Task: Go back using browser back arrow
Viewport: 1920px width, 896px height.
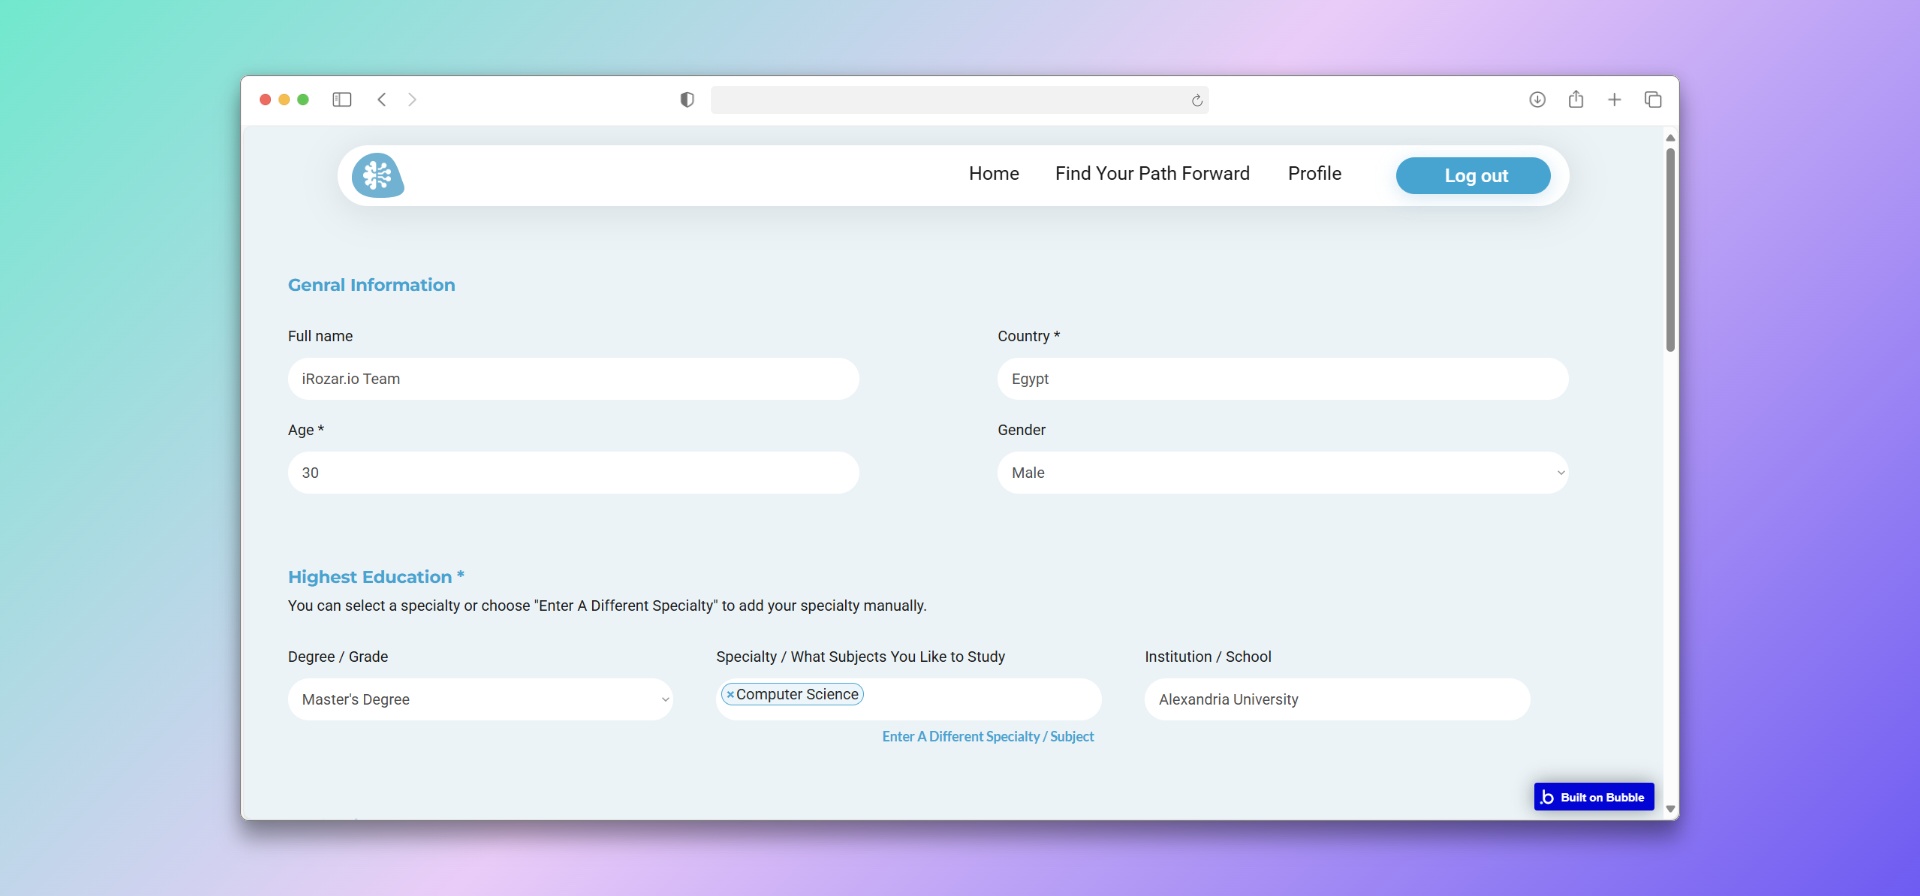Action: [382, 100]
